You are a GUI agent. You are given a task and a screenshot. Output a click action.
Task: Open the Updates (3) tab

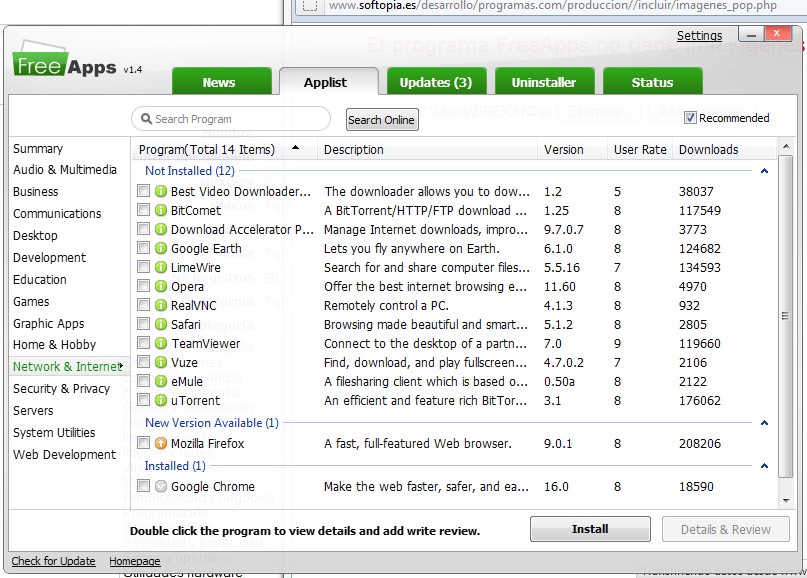pos(436,82)
